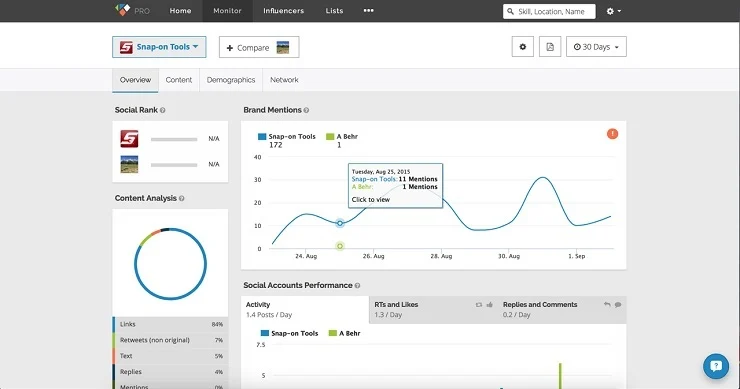The width and height of the screenshot is (740, 389).
Task: Switch to the Network tab
Action: click(x=284, y=80)
